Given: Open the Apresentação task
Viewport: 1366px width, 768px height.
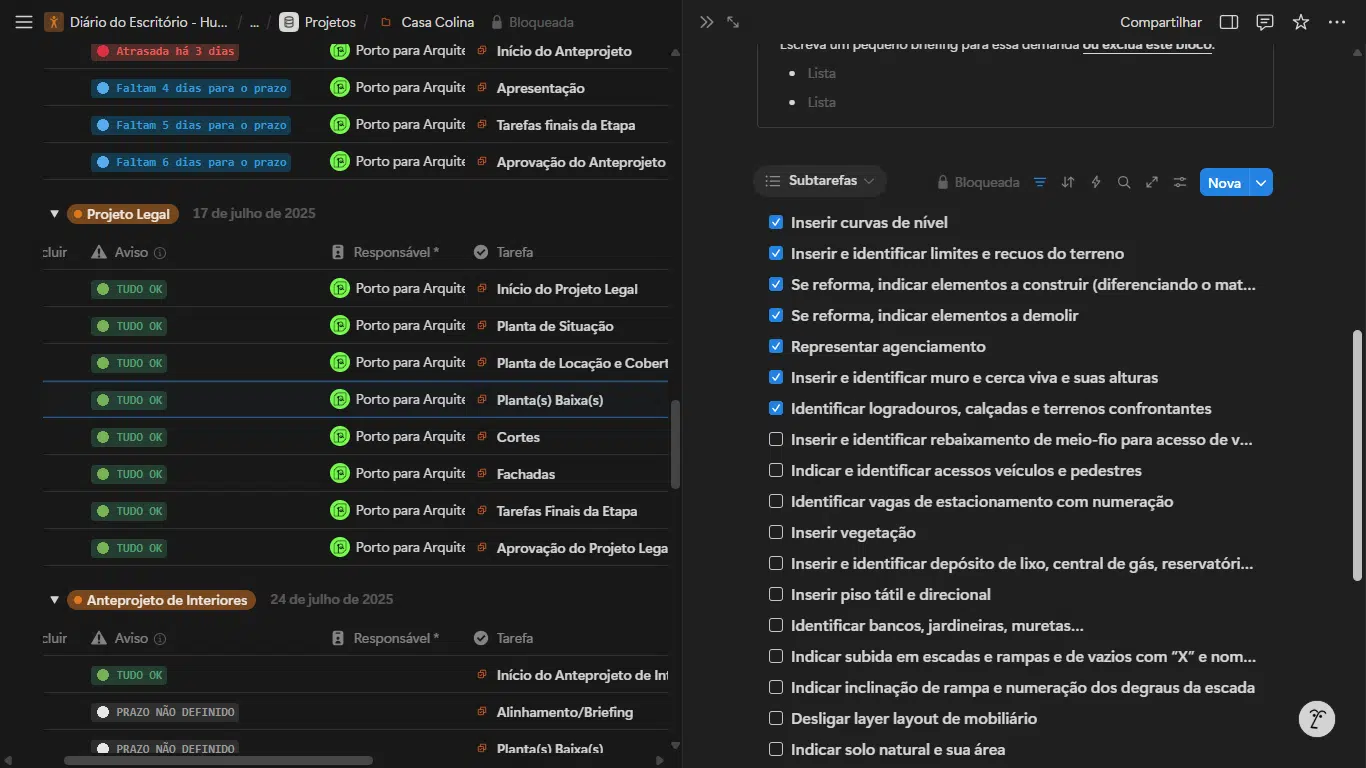Looking at the screenshot, I should [541, 88].
